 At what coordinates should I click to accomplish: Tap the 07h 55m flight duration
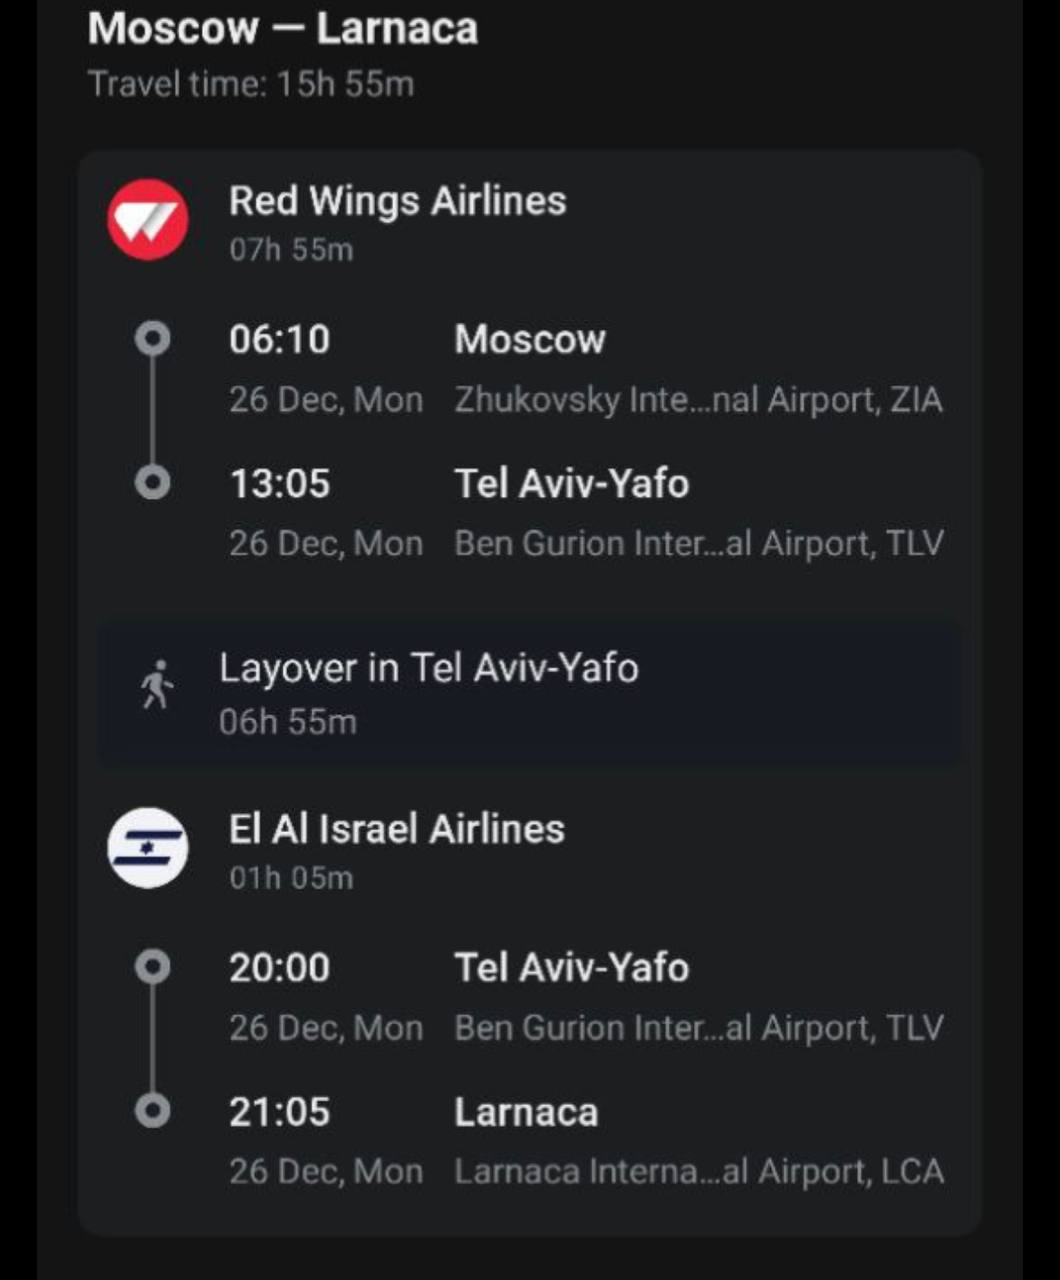pyautogui.click(x=291, y=250)
